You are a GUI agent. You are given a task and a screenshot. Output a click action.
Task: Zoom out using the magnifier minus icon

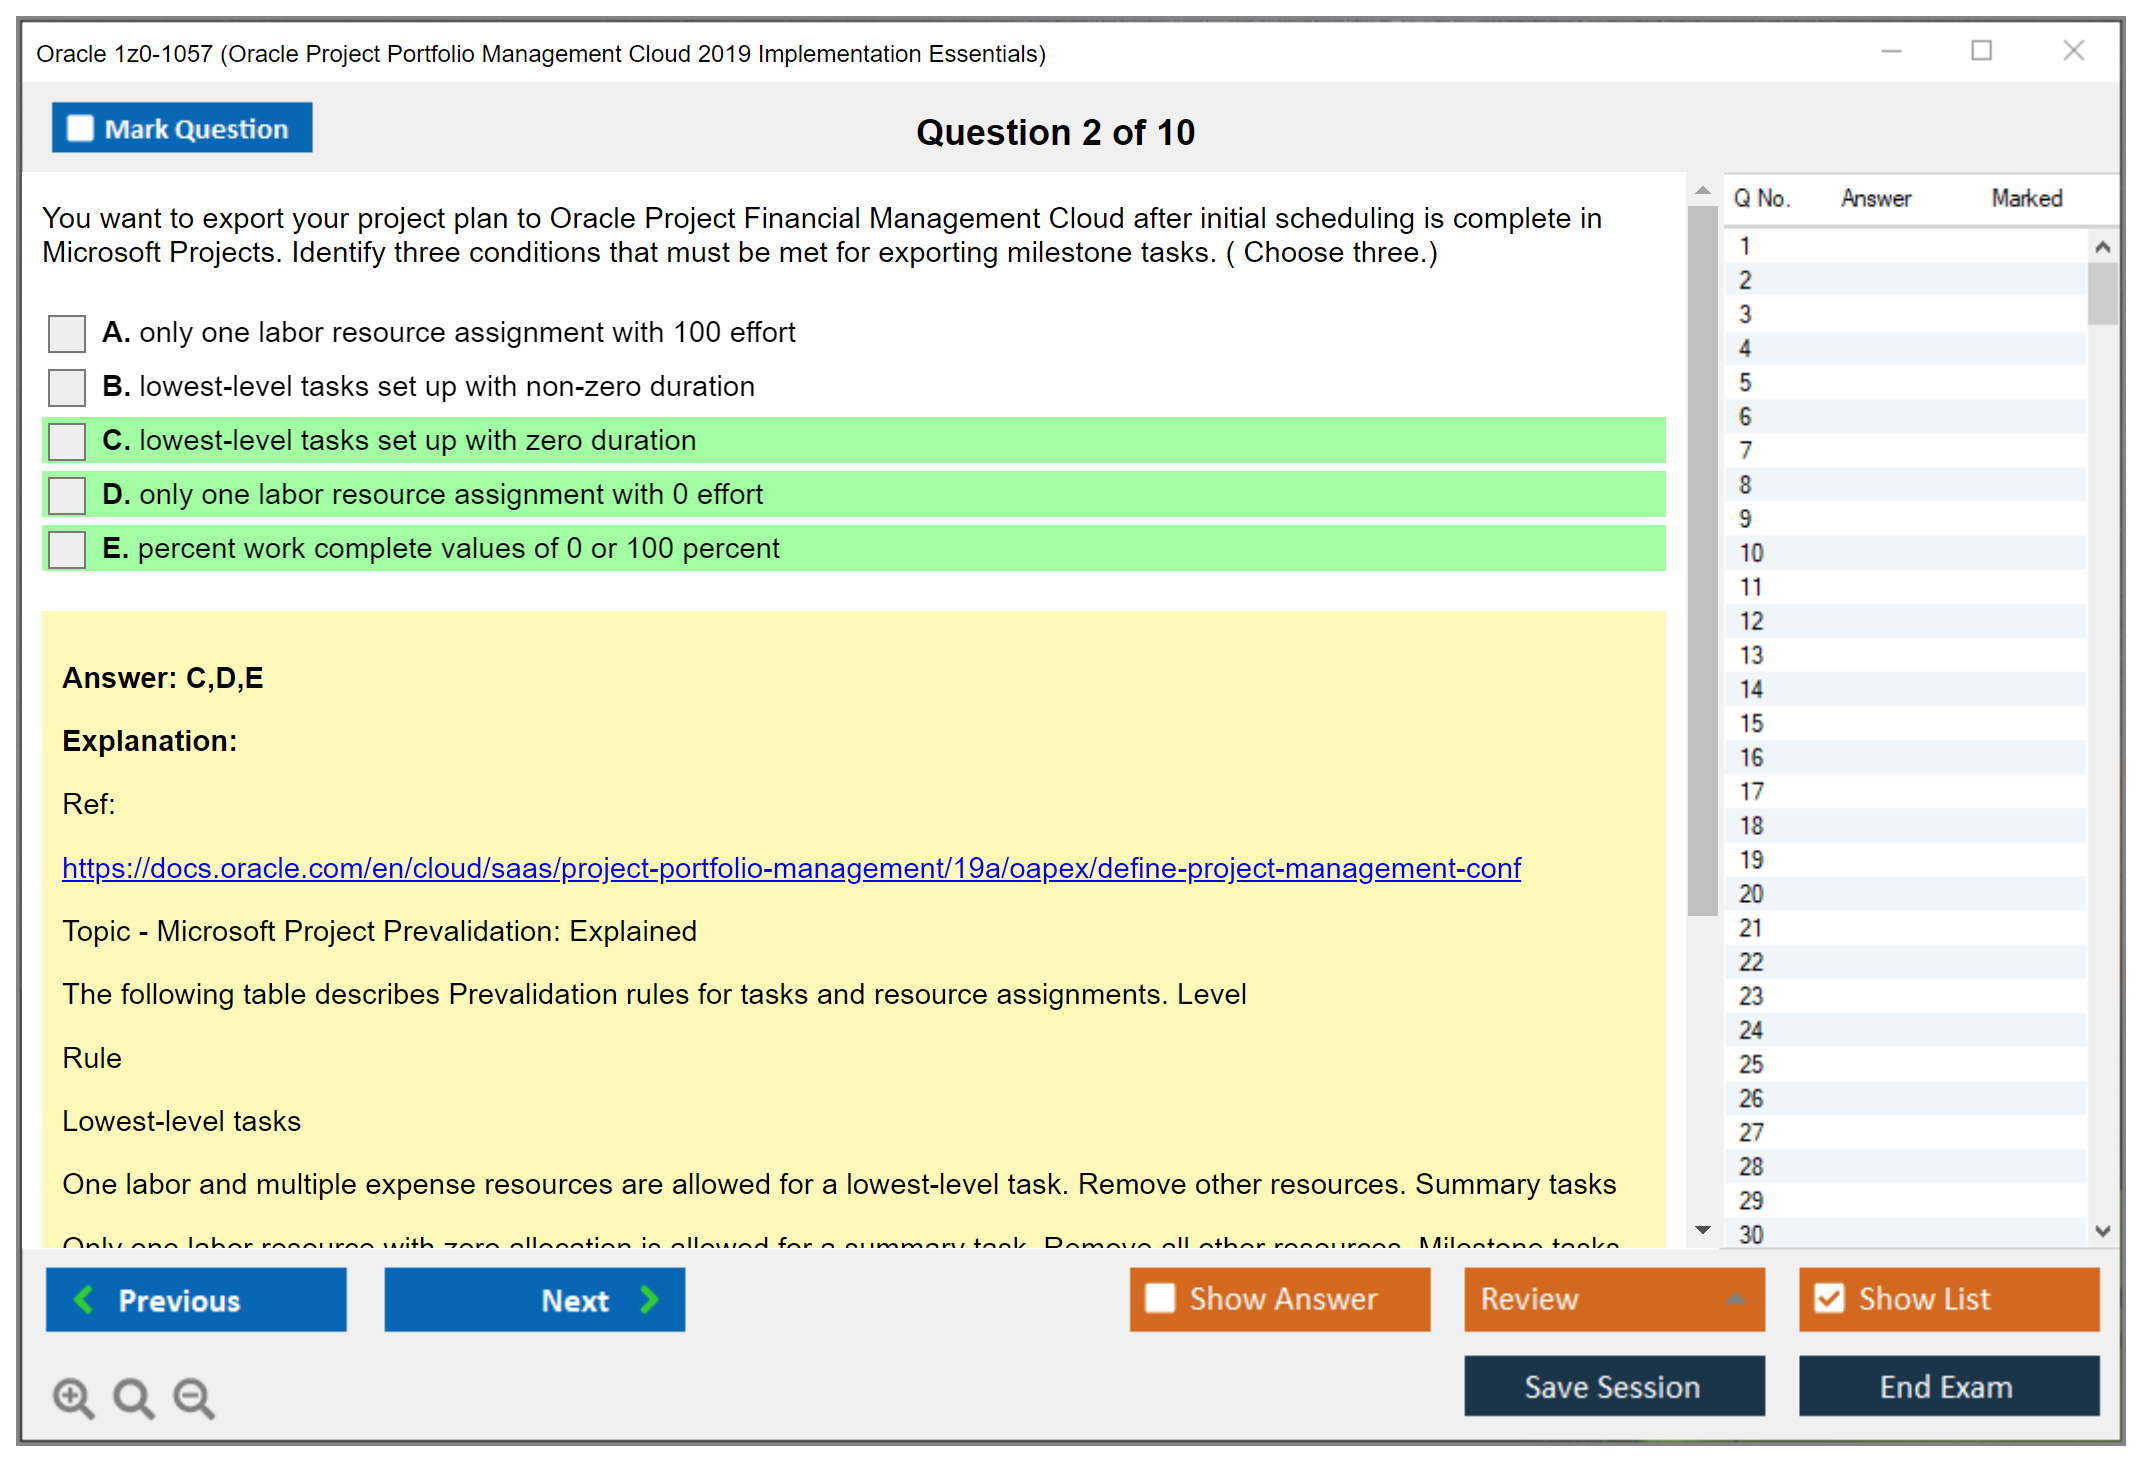(x=193, y=1399)
